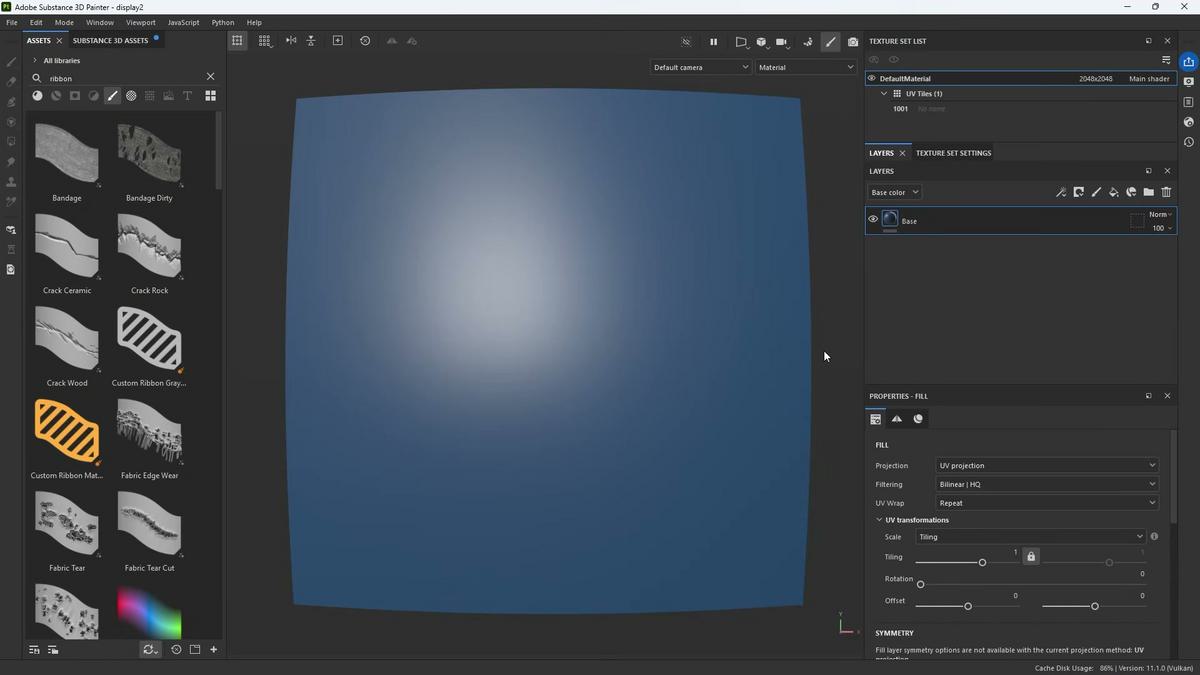Select the Paint tool in the toolbar
The image size is (1200, 675).
[11, 62]
